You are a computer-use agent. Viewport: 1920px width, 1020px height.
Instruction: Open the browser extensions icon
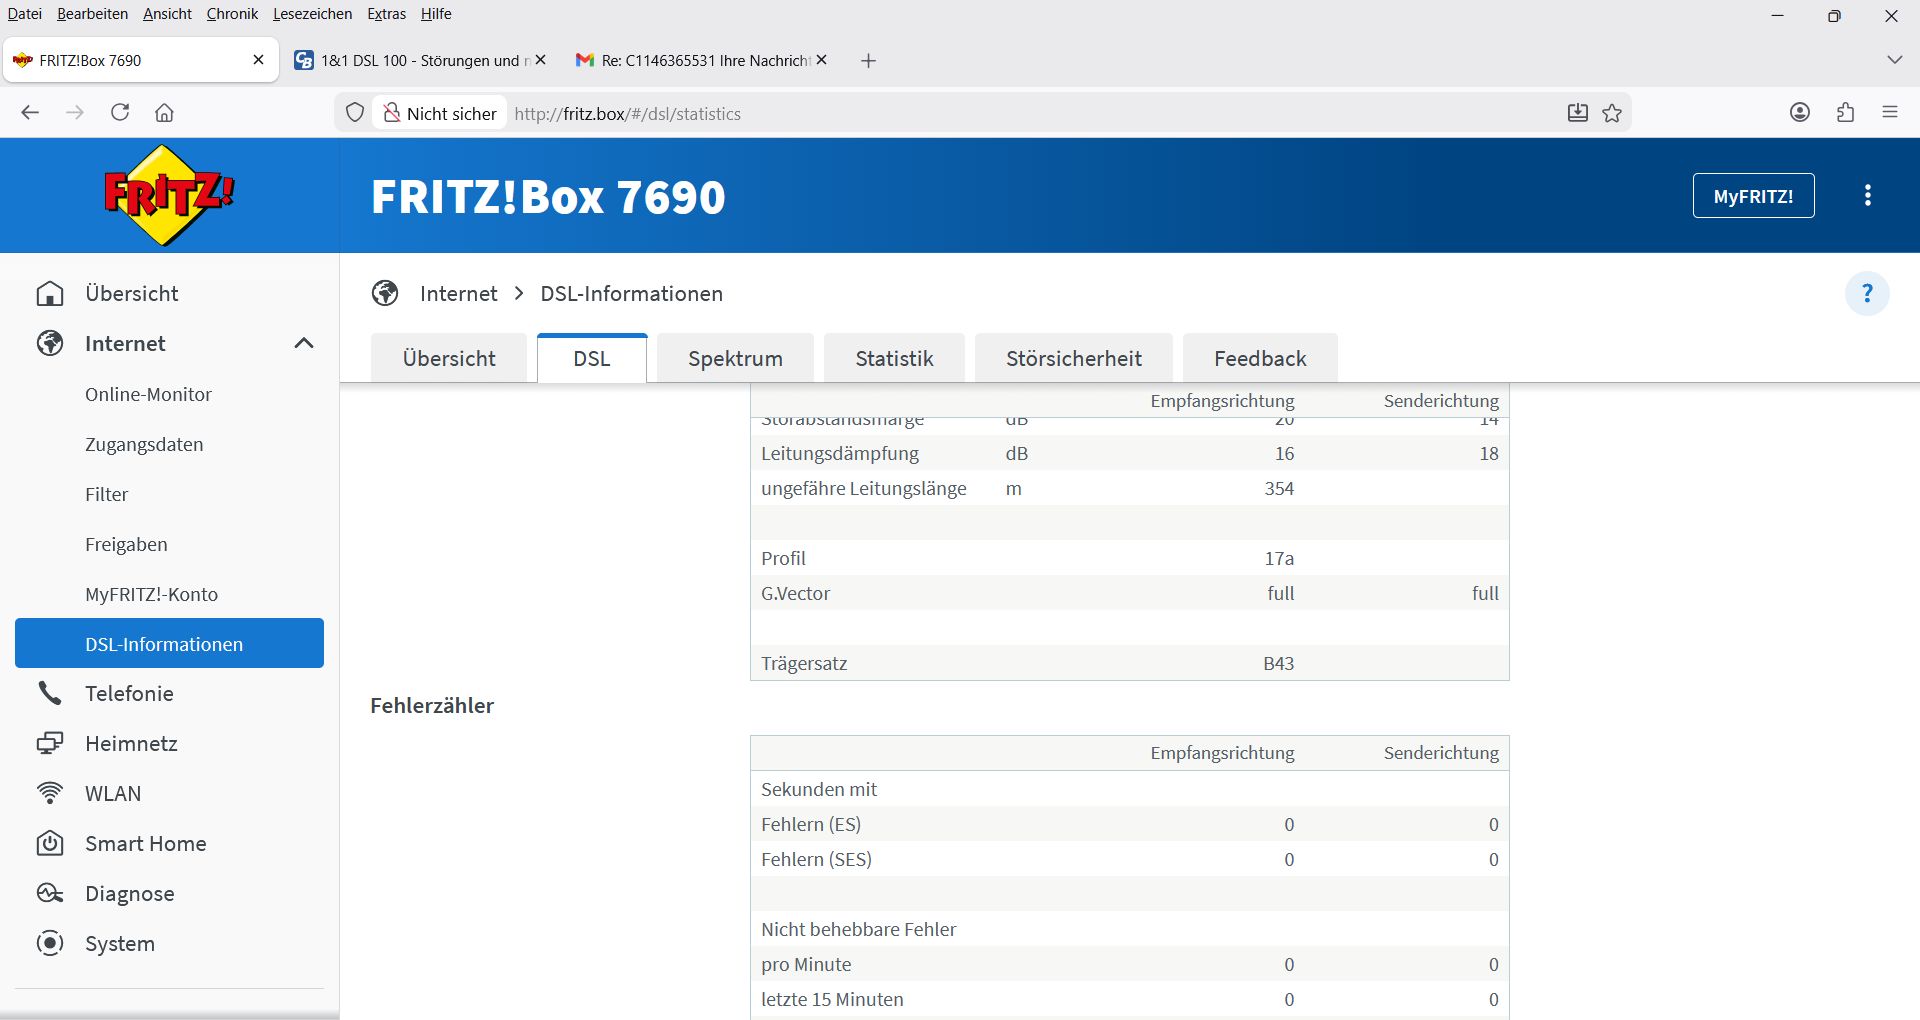tap(1845, 113)
